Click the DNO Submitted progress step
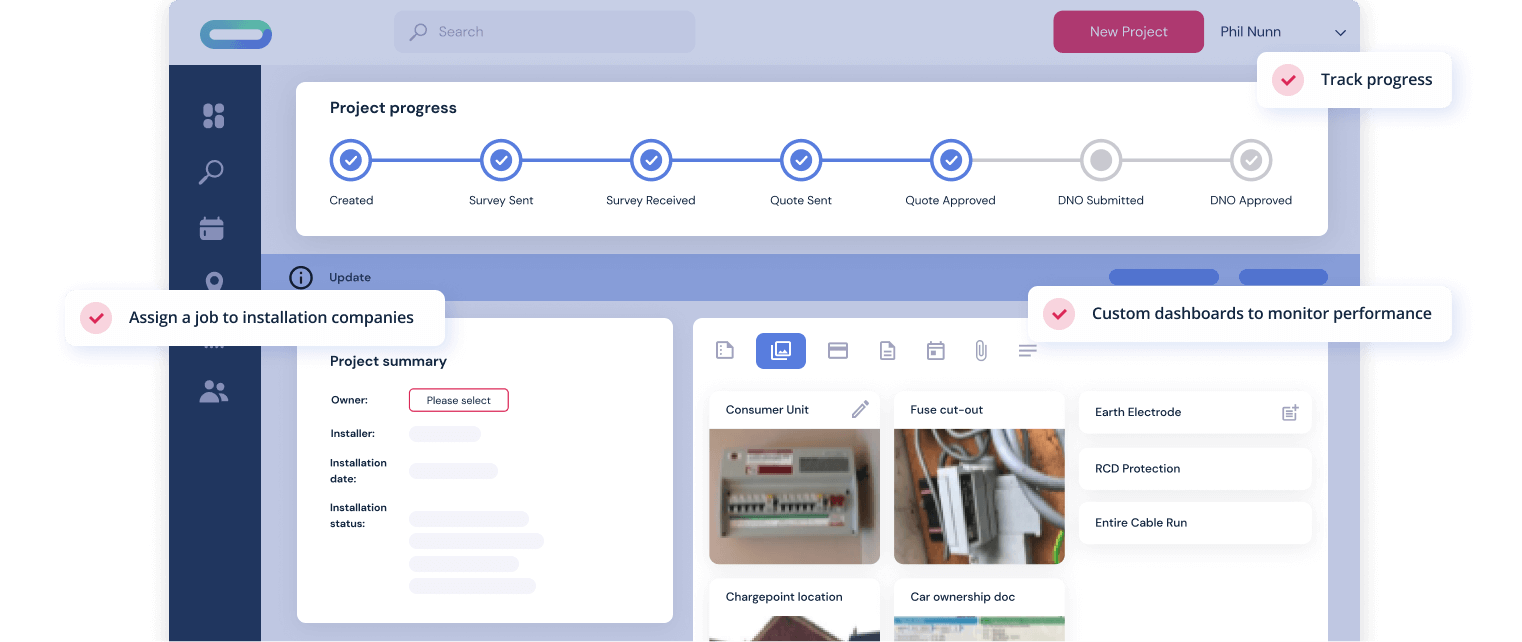1522x642 pixels. pyautogui.click(x=1100, y=160)
